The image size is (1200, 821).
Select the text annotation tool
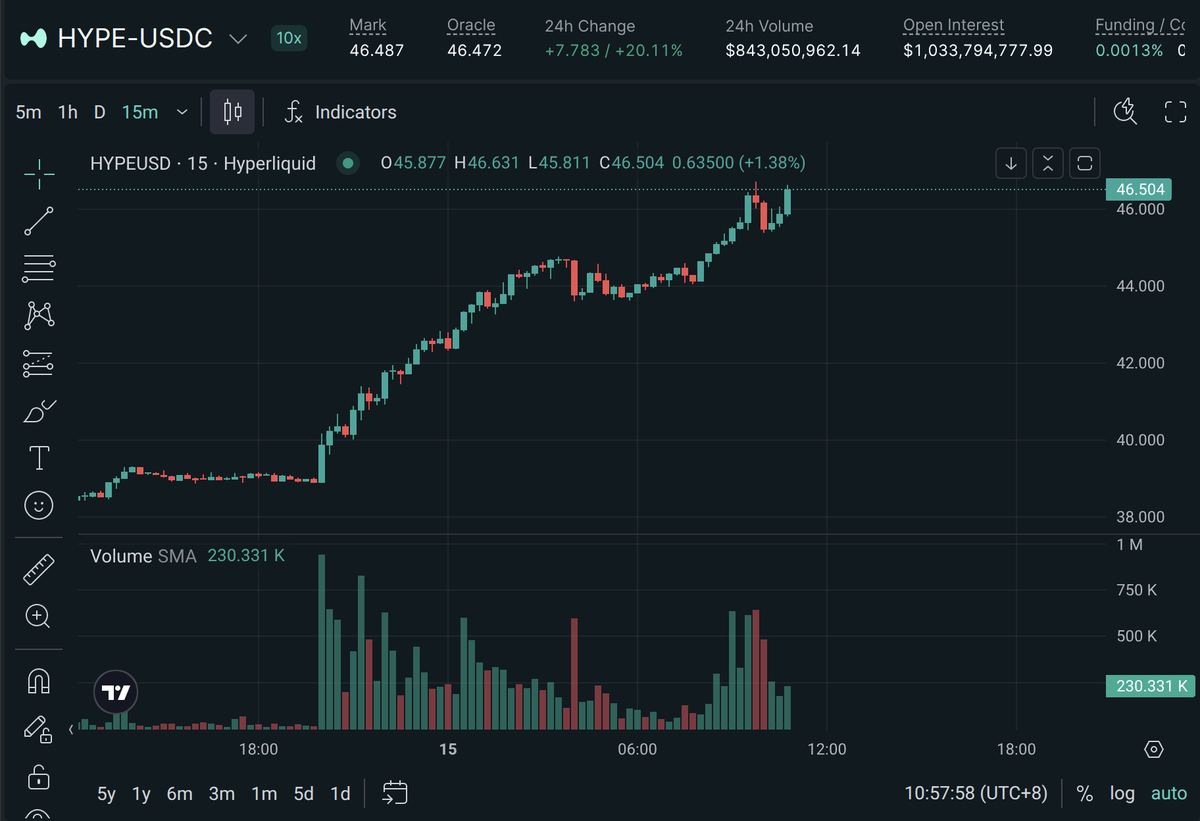point(39,458)
